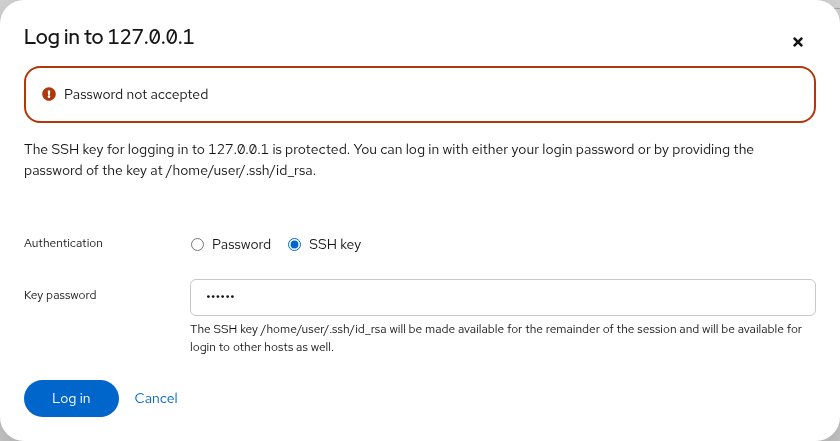The width and height of the screenshot is (840, 441).
Task: Cancel the login via Cancel link
Action: [156, 398]
